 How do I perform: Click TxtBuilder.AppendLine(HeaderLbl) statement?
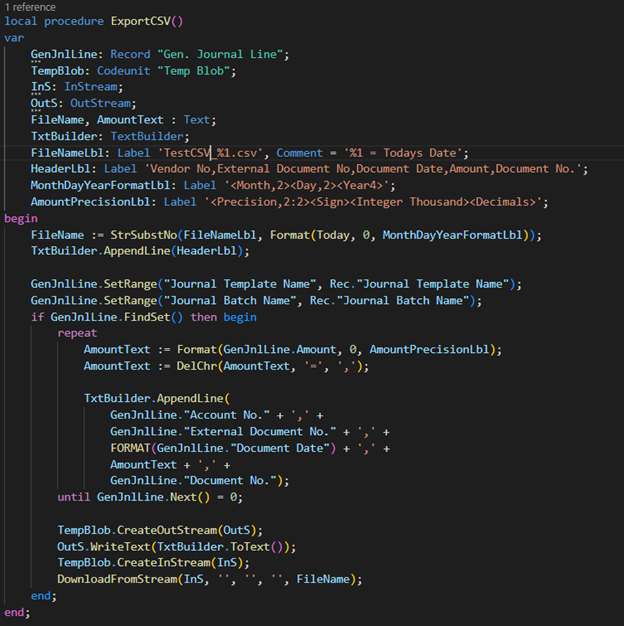(140, 251)
